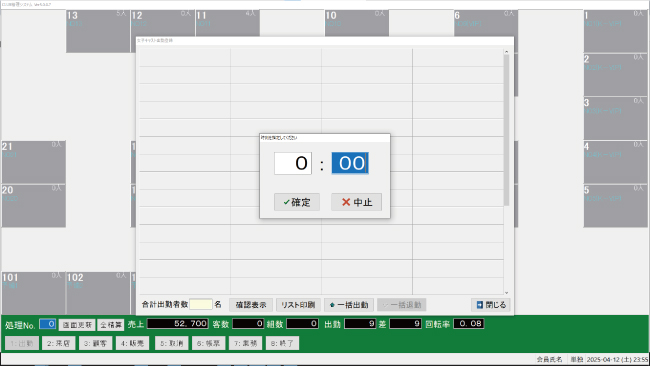Click 一括出勤 bulk clock-in button
650x366 pixels.
click(349, 305)
